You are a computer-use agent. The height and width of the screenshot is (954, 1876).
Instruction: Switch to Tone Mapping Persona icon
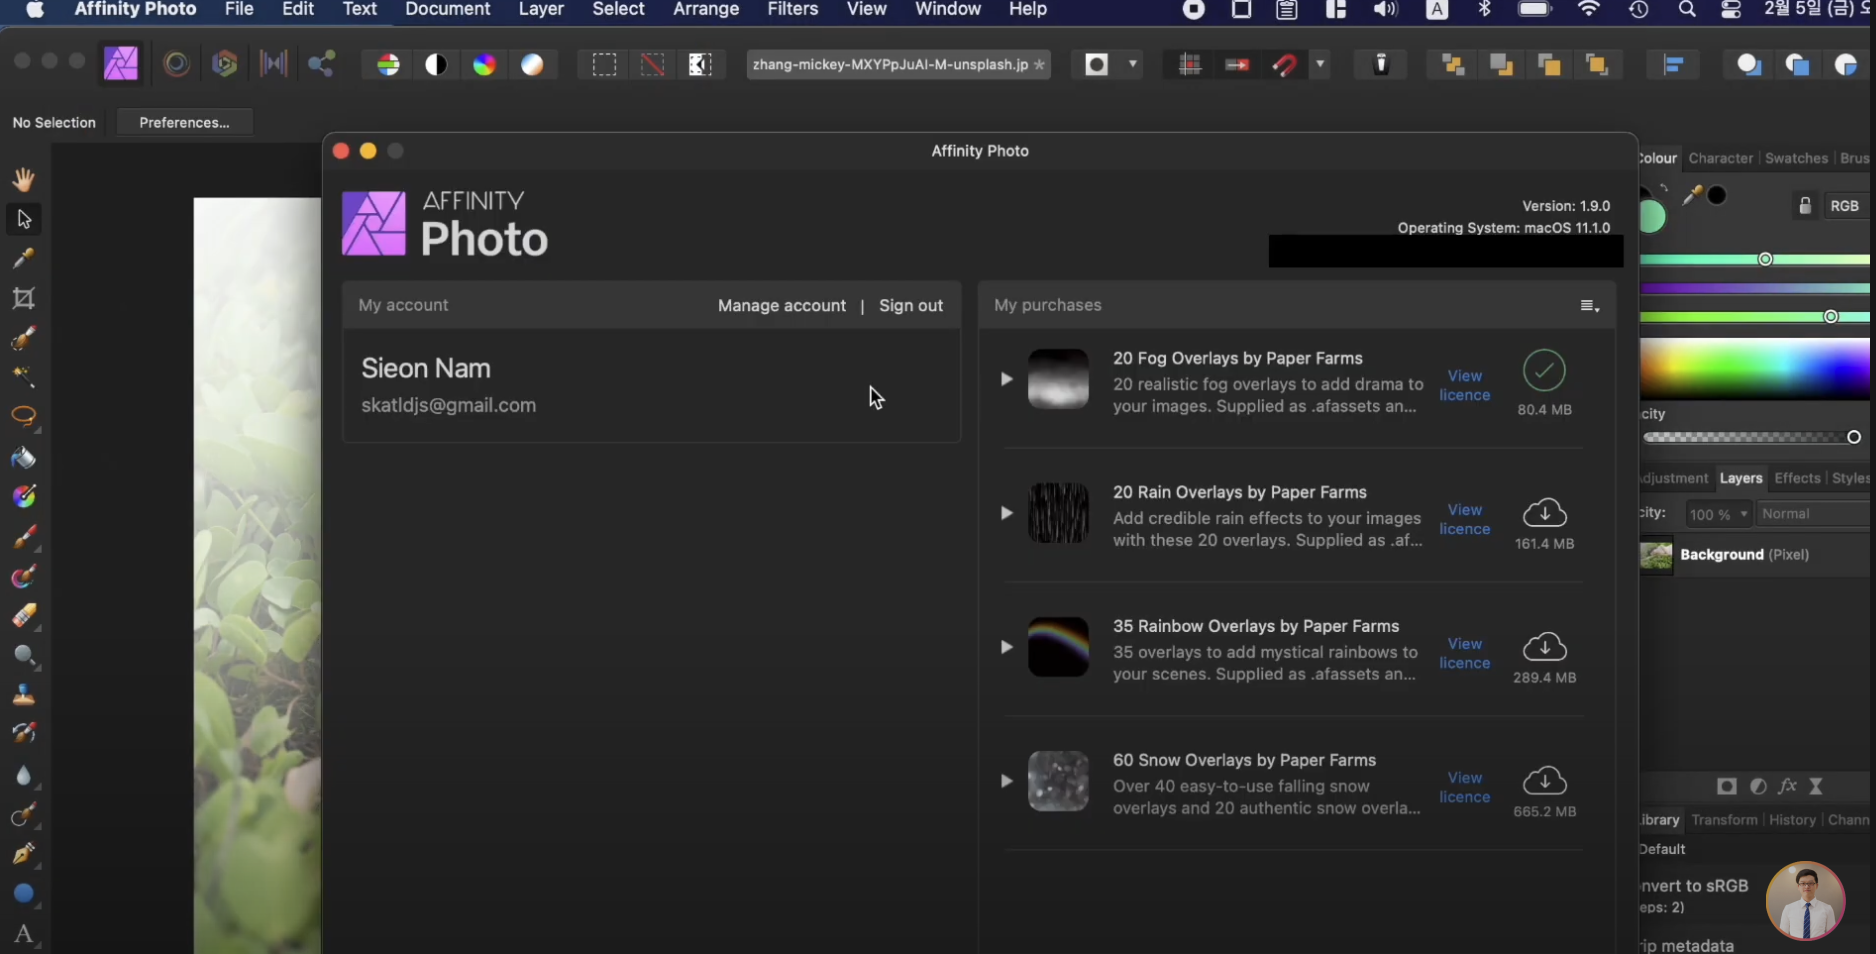[x=273, y=64]
